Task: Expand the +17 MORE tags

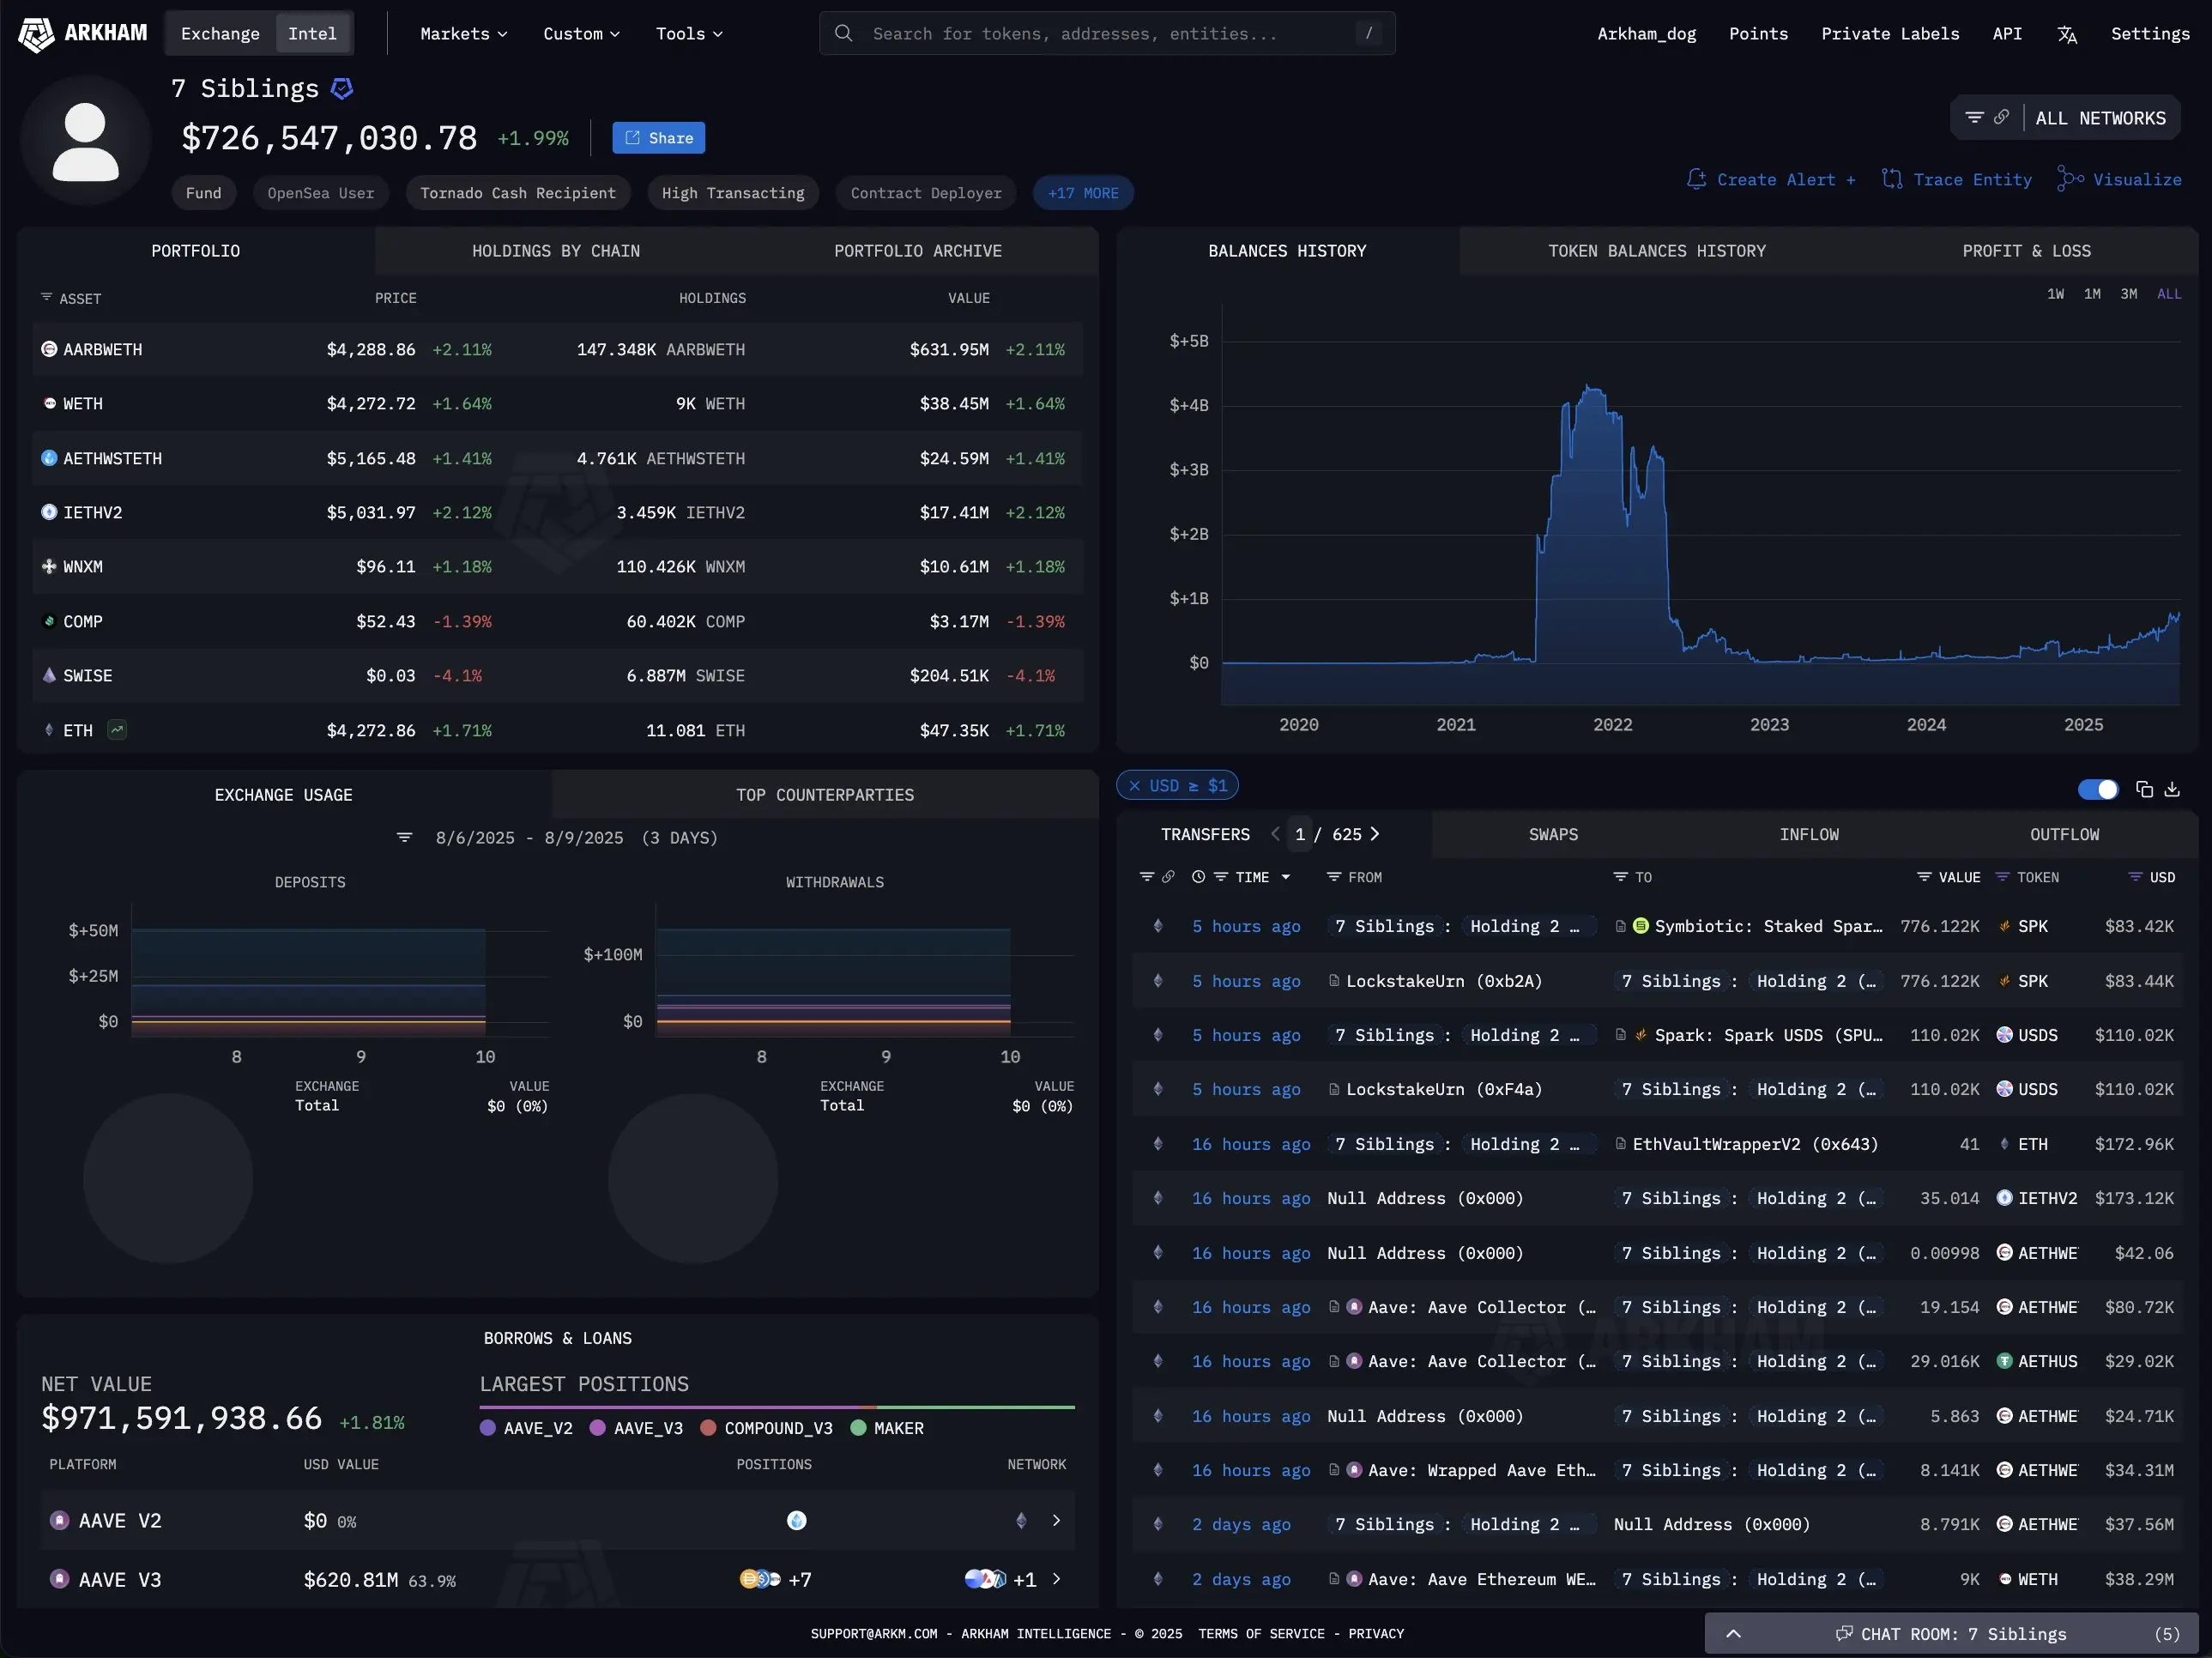Action: [x=1083, y=193]
